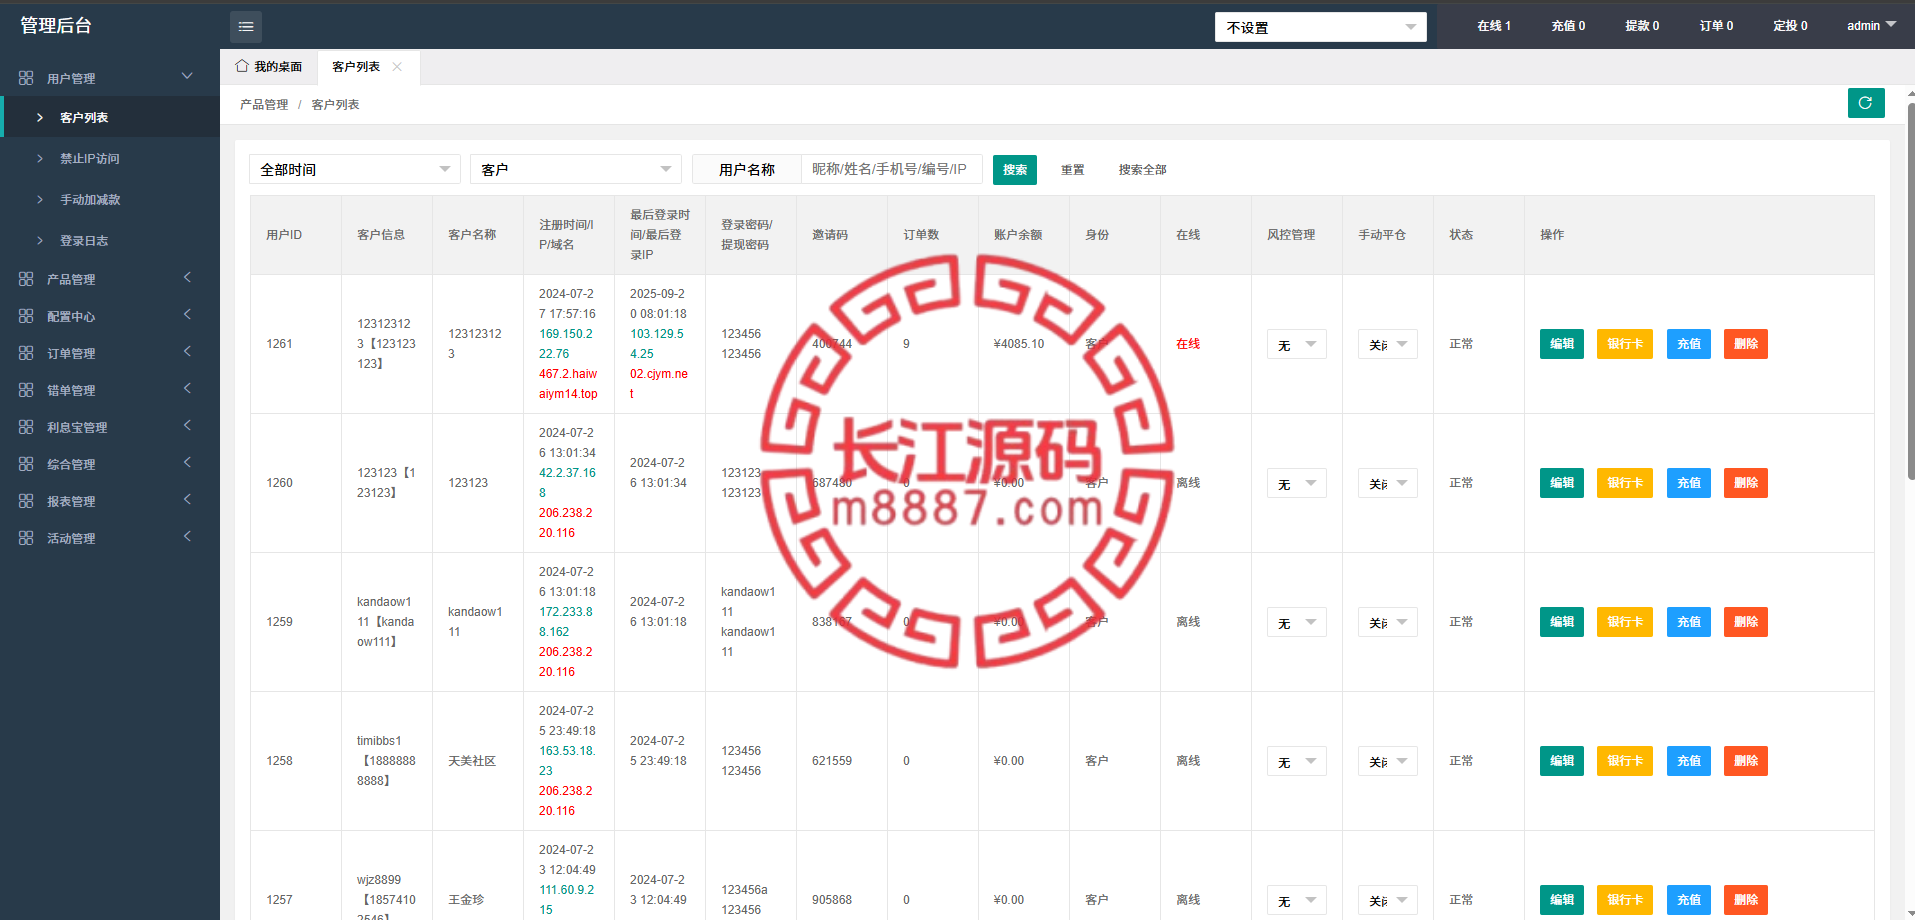Open 手动平仓 dropdown for user 1258

pyautogui.click(x=1388, y=761)
